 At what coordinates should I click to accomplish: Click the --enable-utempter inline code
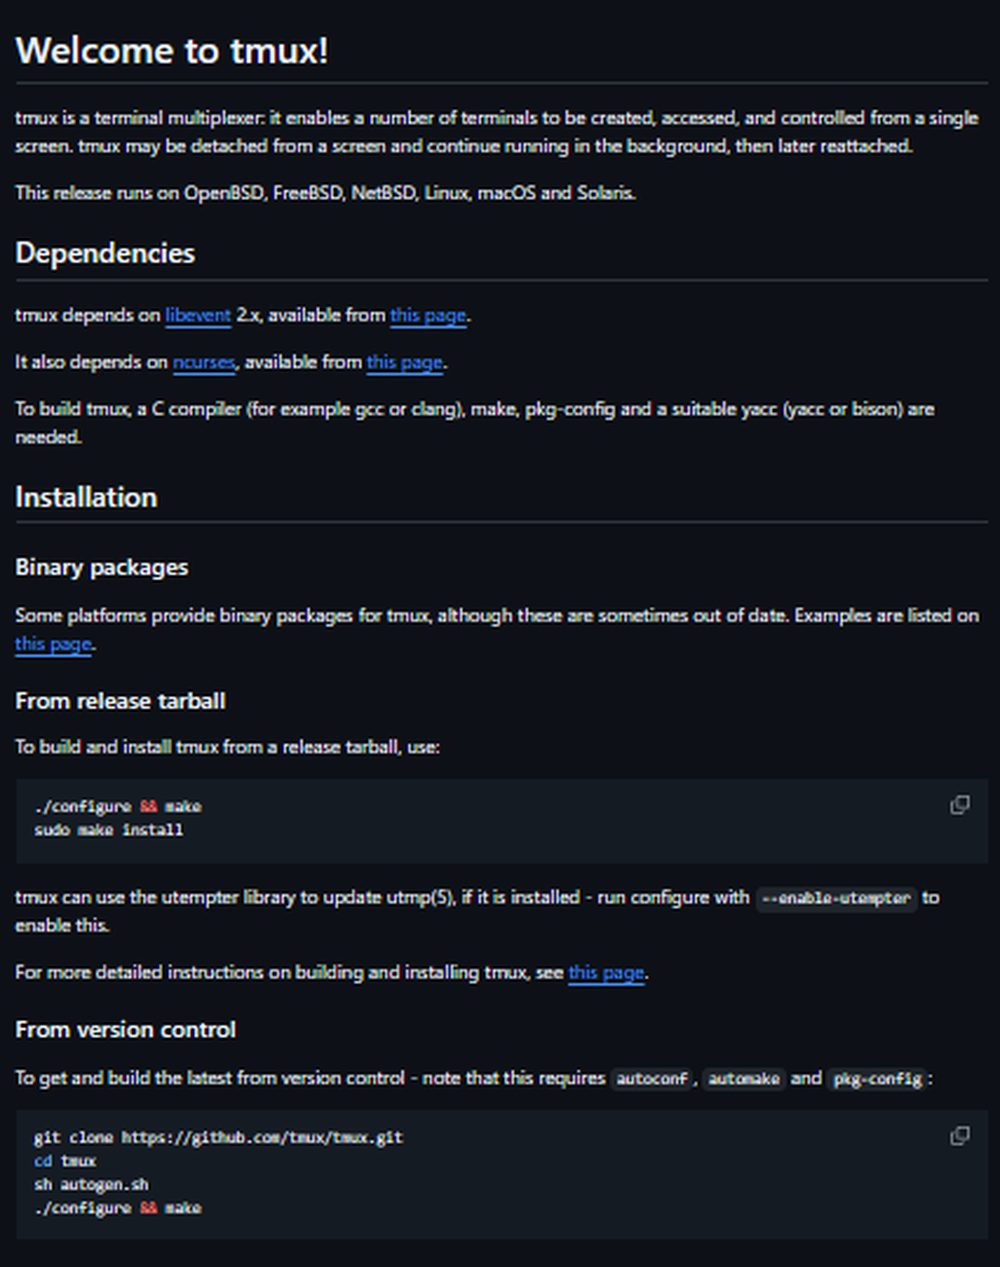835,898
